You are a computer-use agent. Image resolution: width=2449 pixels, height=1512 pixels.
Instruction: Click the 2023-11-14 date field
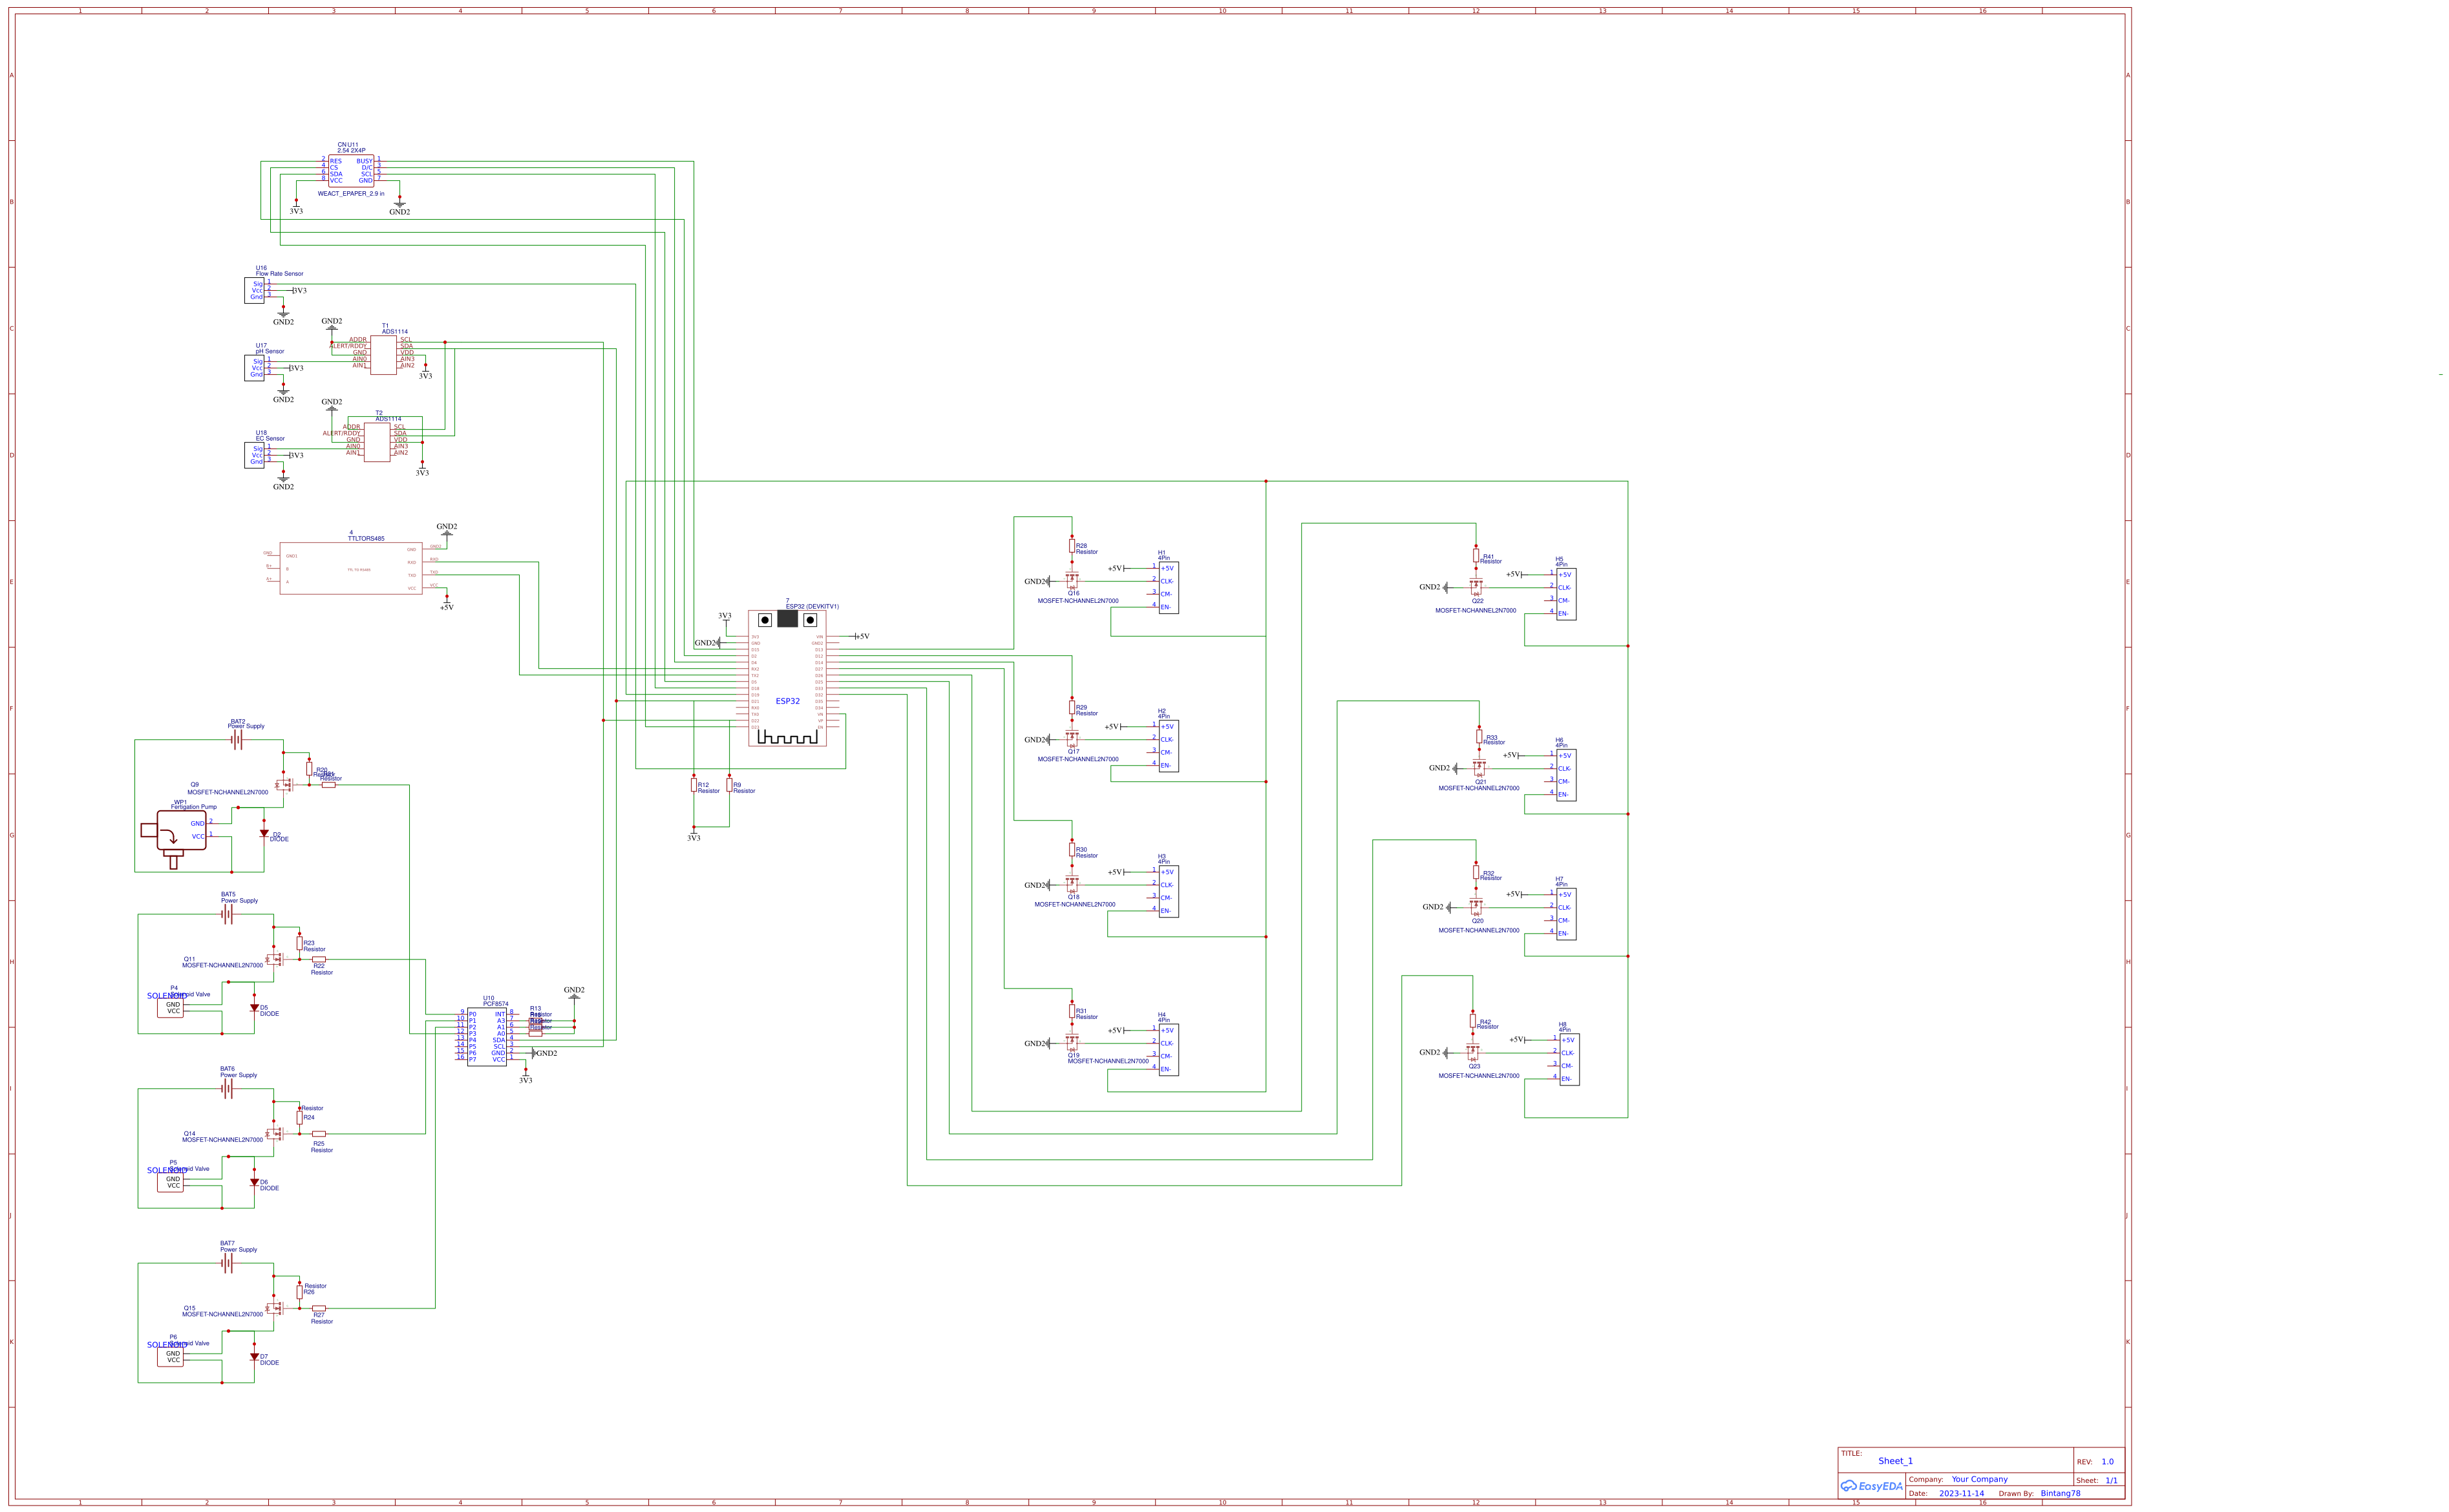[x=1961, y=1493]
